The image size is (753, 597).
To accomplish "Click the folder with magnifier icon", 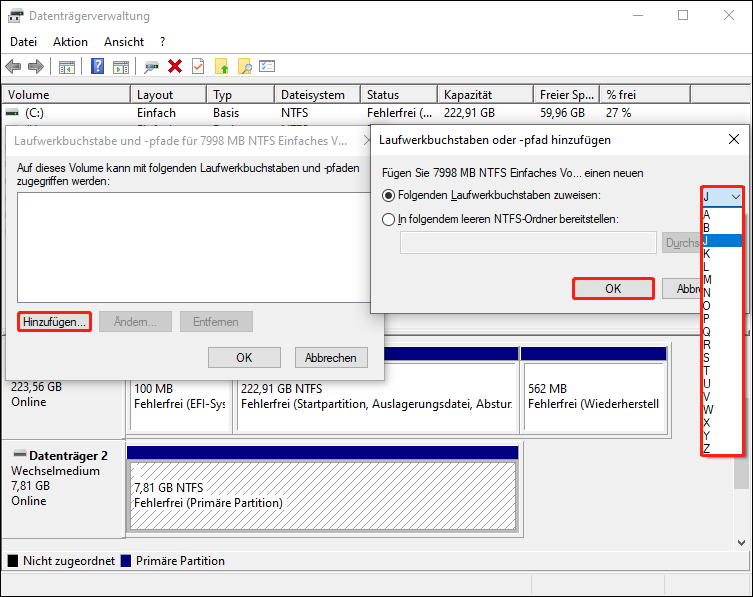I will 244,66.
